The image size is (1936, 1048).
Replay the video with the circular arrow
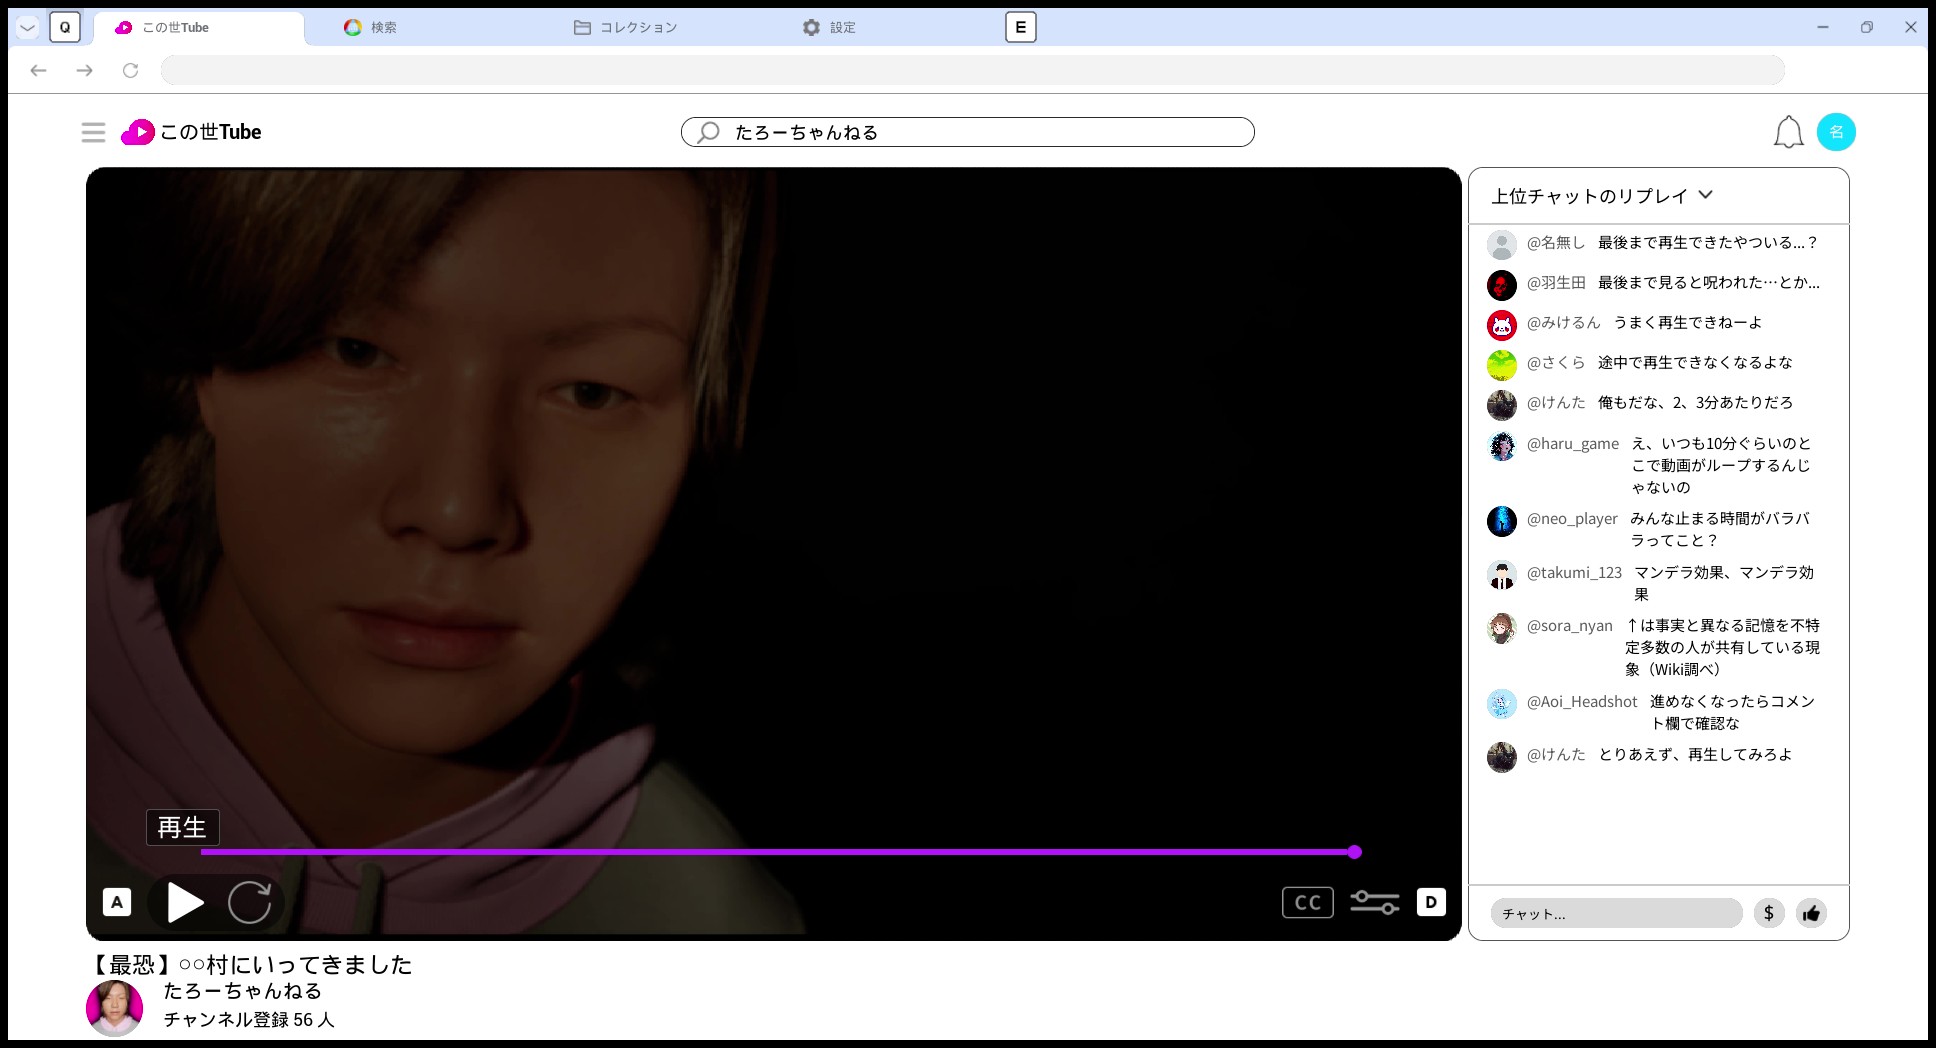(x=249, y=902)
